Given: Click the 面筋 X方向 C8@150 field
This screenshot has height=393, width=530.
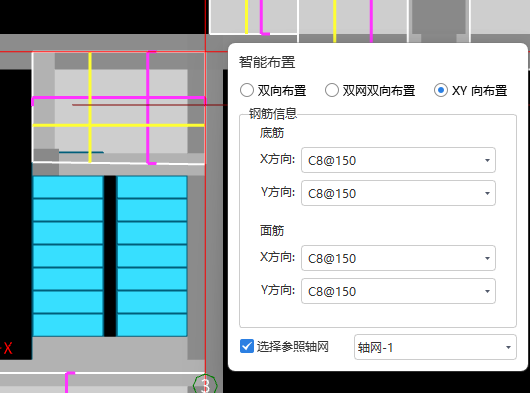Looking at the screenshot, I should 398,258.
